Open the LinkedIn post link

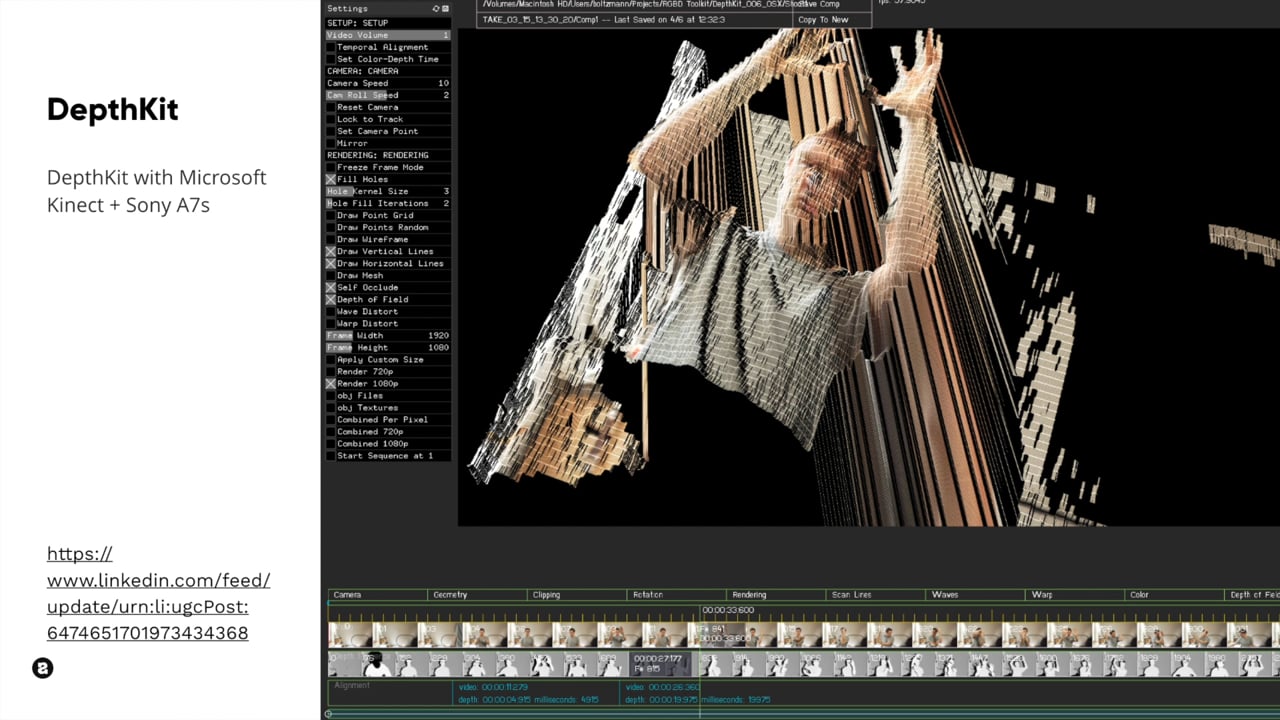tap(158, 593)
